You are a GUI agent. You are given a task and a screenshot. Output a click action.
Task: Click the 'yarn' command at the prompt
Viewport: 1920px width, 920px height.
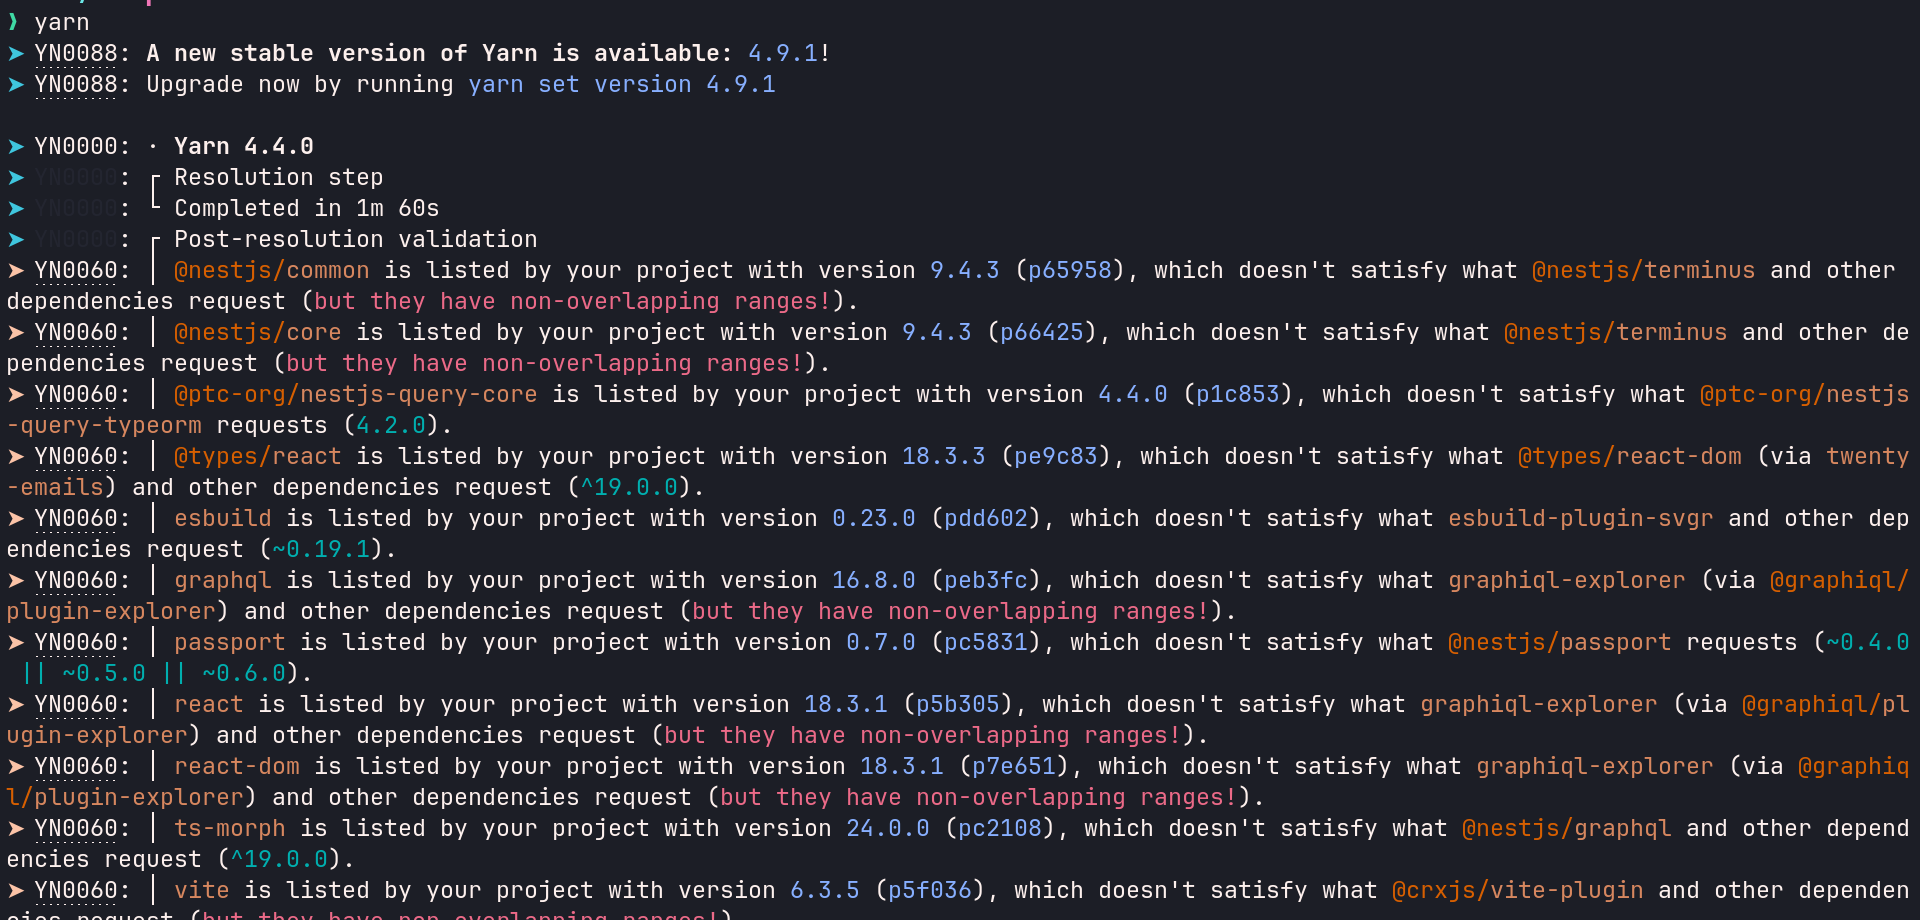click(62, 22)
